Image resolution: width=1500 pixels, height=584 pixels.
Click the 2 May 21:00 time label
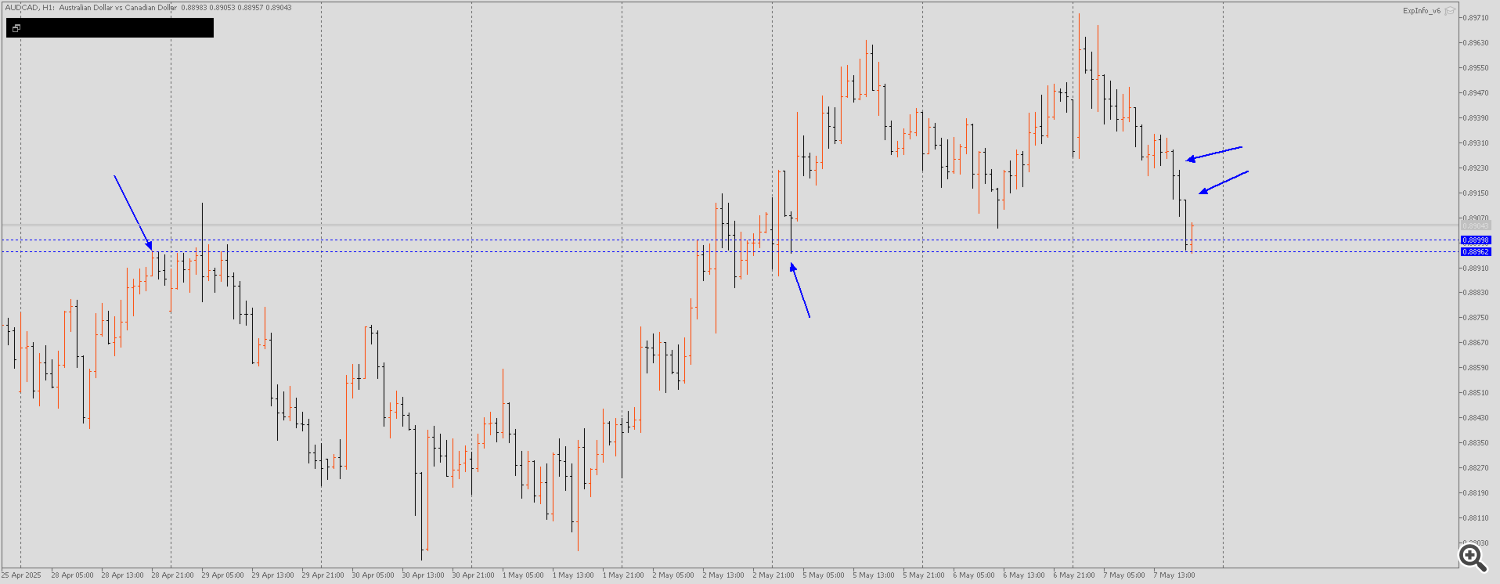[x=773, y=576]
